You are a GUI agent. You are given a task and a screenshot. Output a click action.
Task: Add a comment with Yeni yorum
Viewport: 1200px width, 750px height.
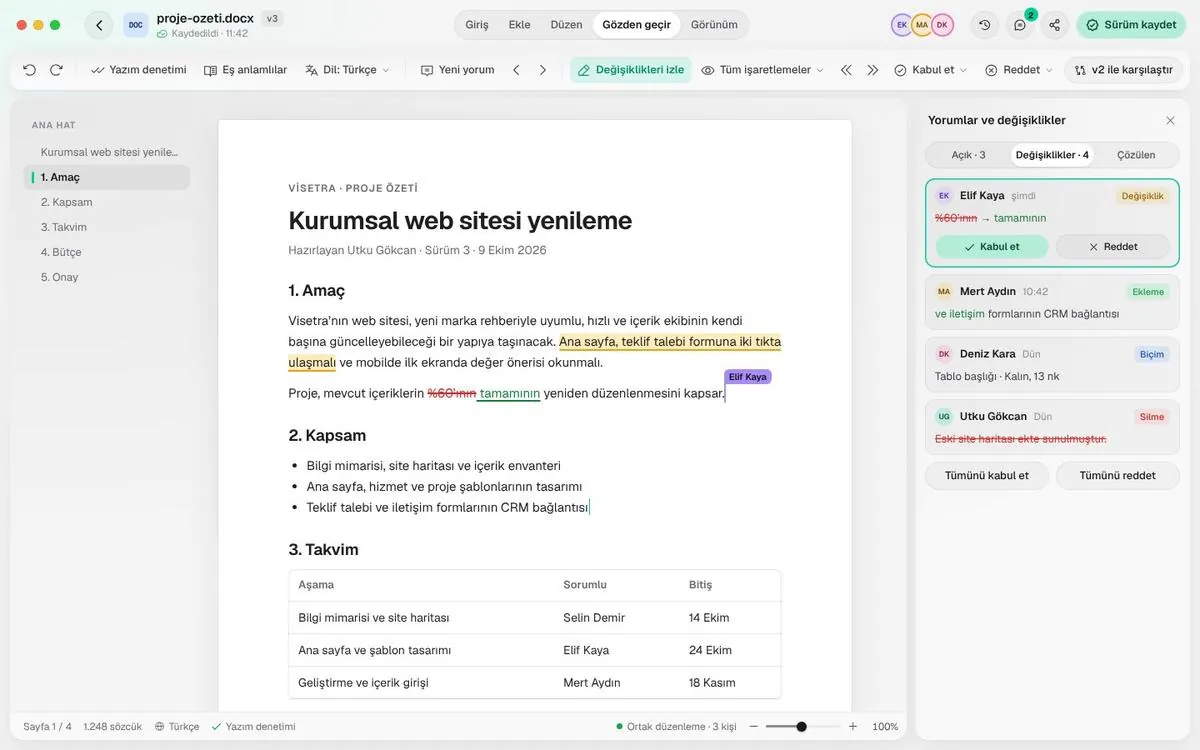pyautogui.click(x=458, y=70)
